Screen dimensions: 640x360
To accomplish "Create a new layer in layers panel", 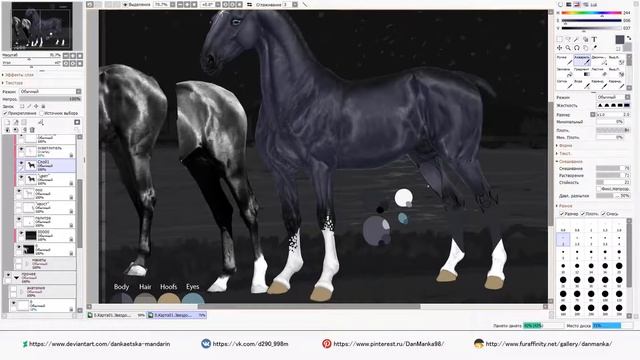I will pyautogui.click(x=7, y=122).
